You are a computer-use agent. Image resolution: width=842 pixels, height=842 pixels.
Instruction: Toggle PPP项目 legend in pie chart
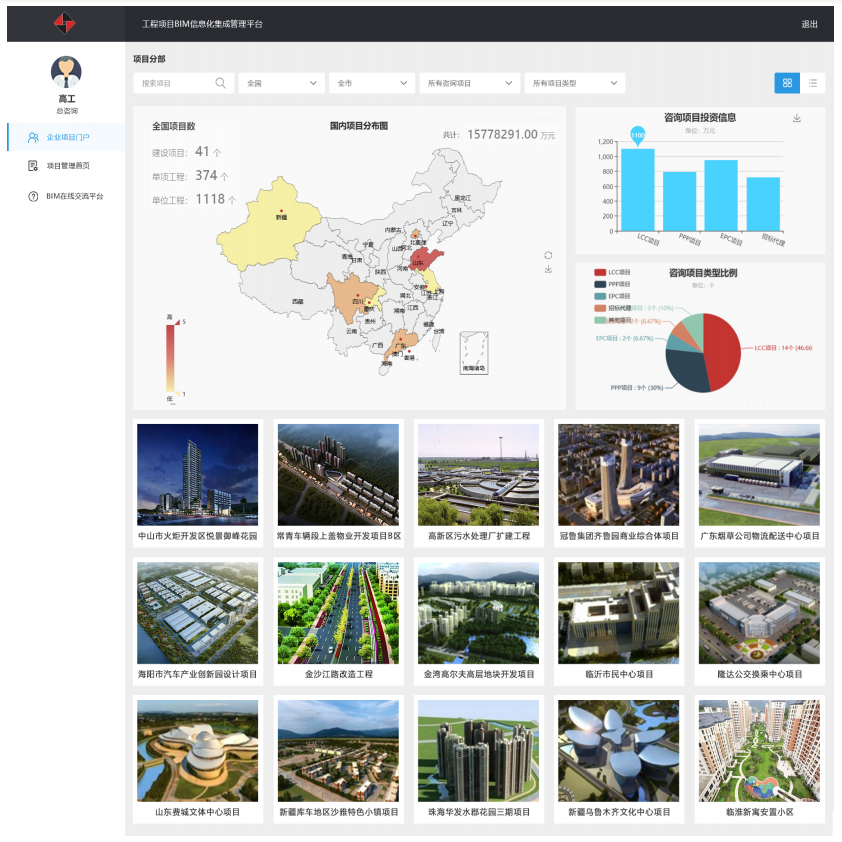point(612,284)
